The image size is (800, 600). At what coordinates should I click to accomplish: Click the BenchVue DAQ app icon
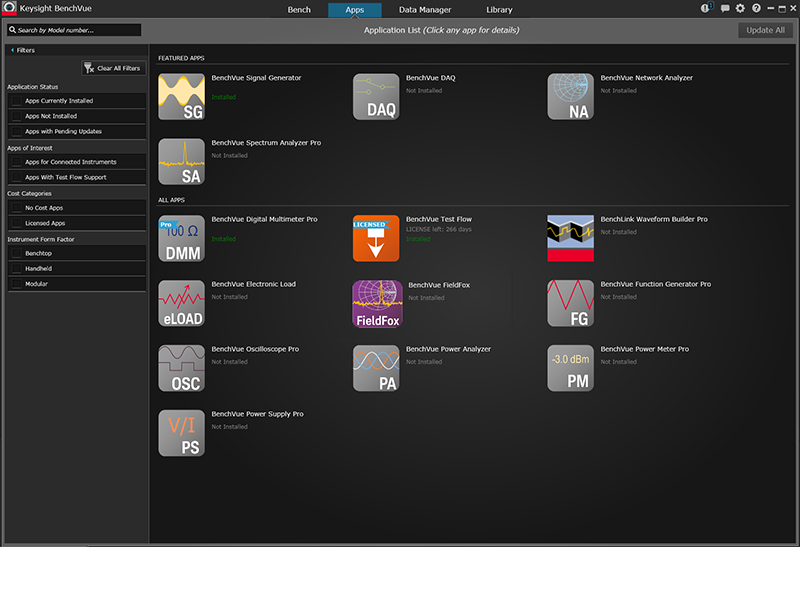point(376,97)
